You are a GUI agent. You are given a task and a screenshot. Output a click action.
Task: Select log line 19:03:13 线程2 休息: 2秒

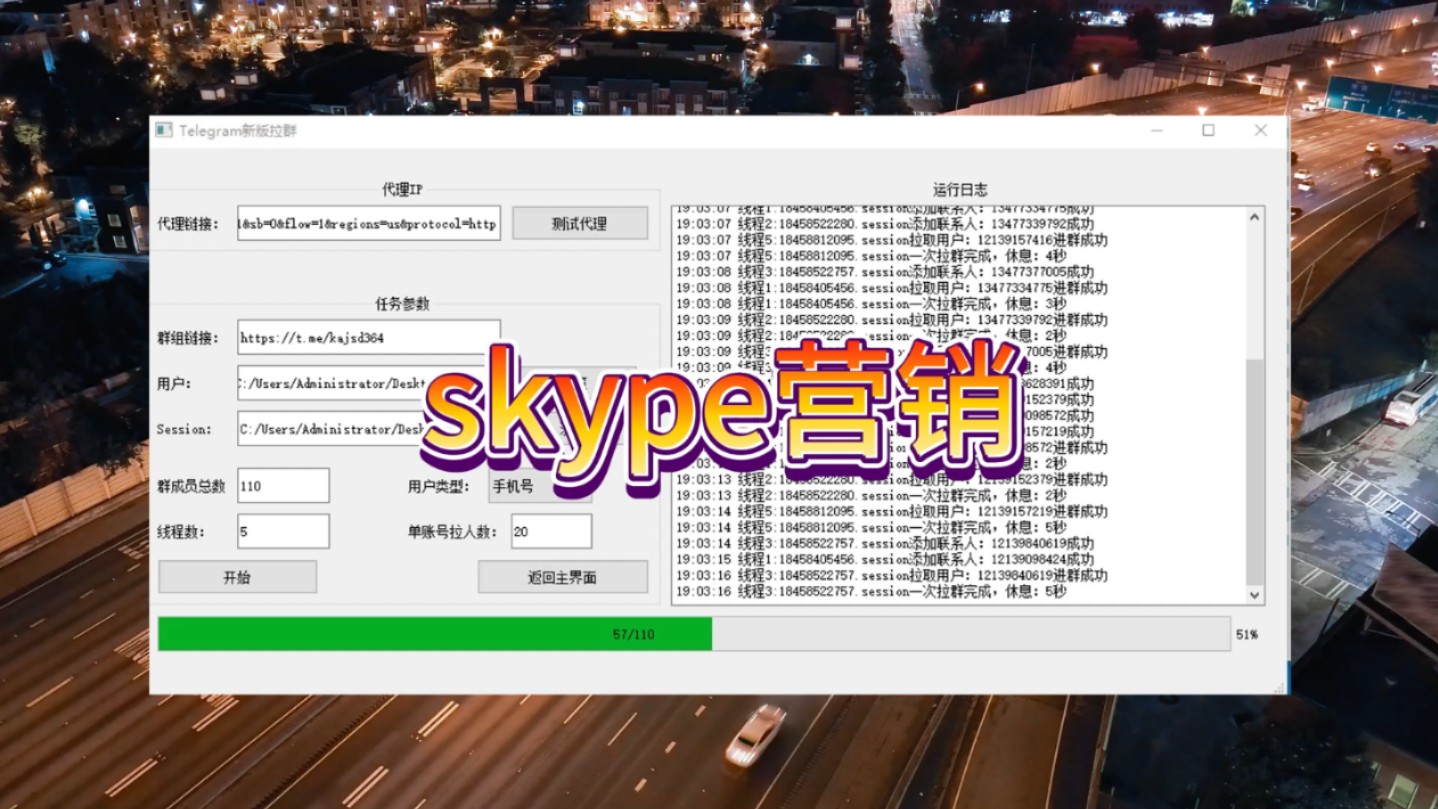[x=871, y=496]
